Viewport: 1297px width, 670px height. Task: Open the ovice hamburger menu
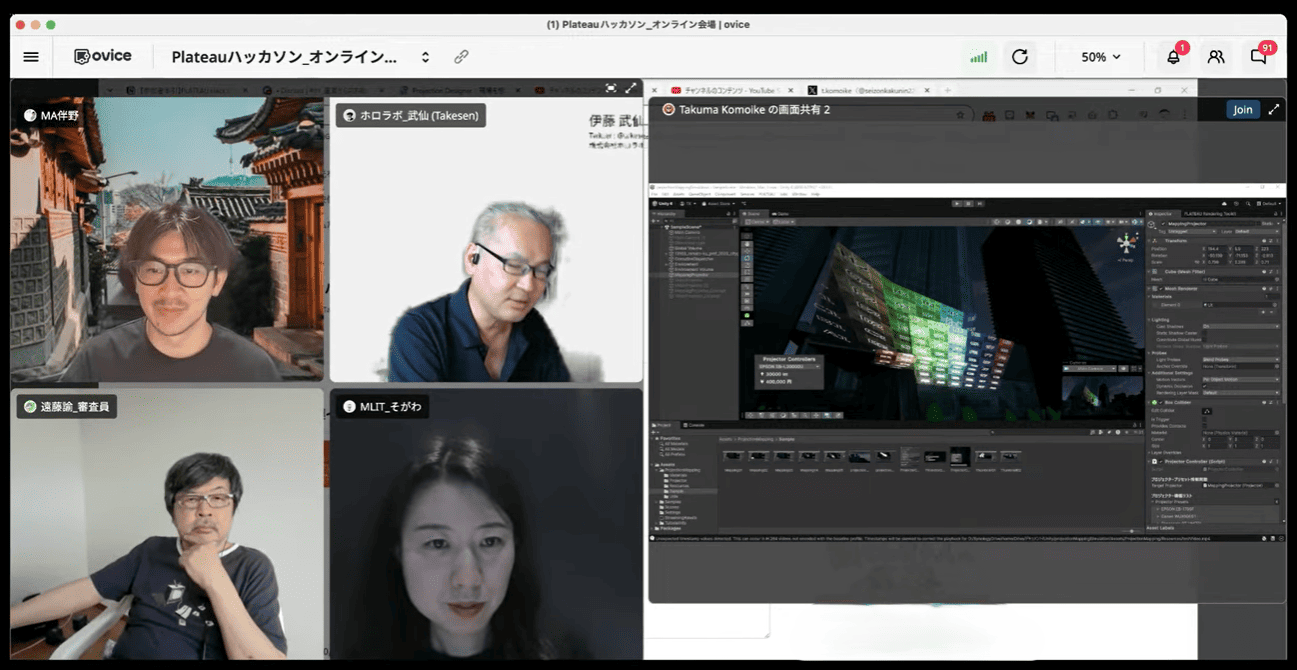[x=31, y=57]
